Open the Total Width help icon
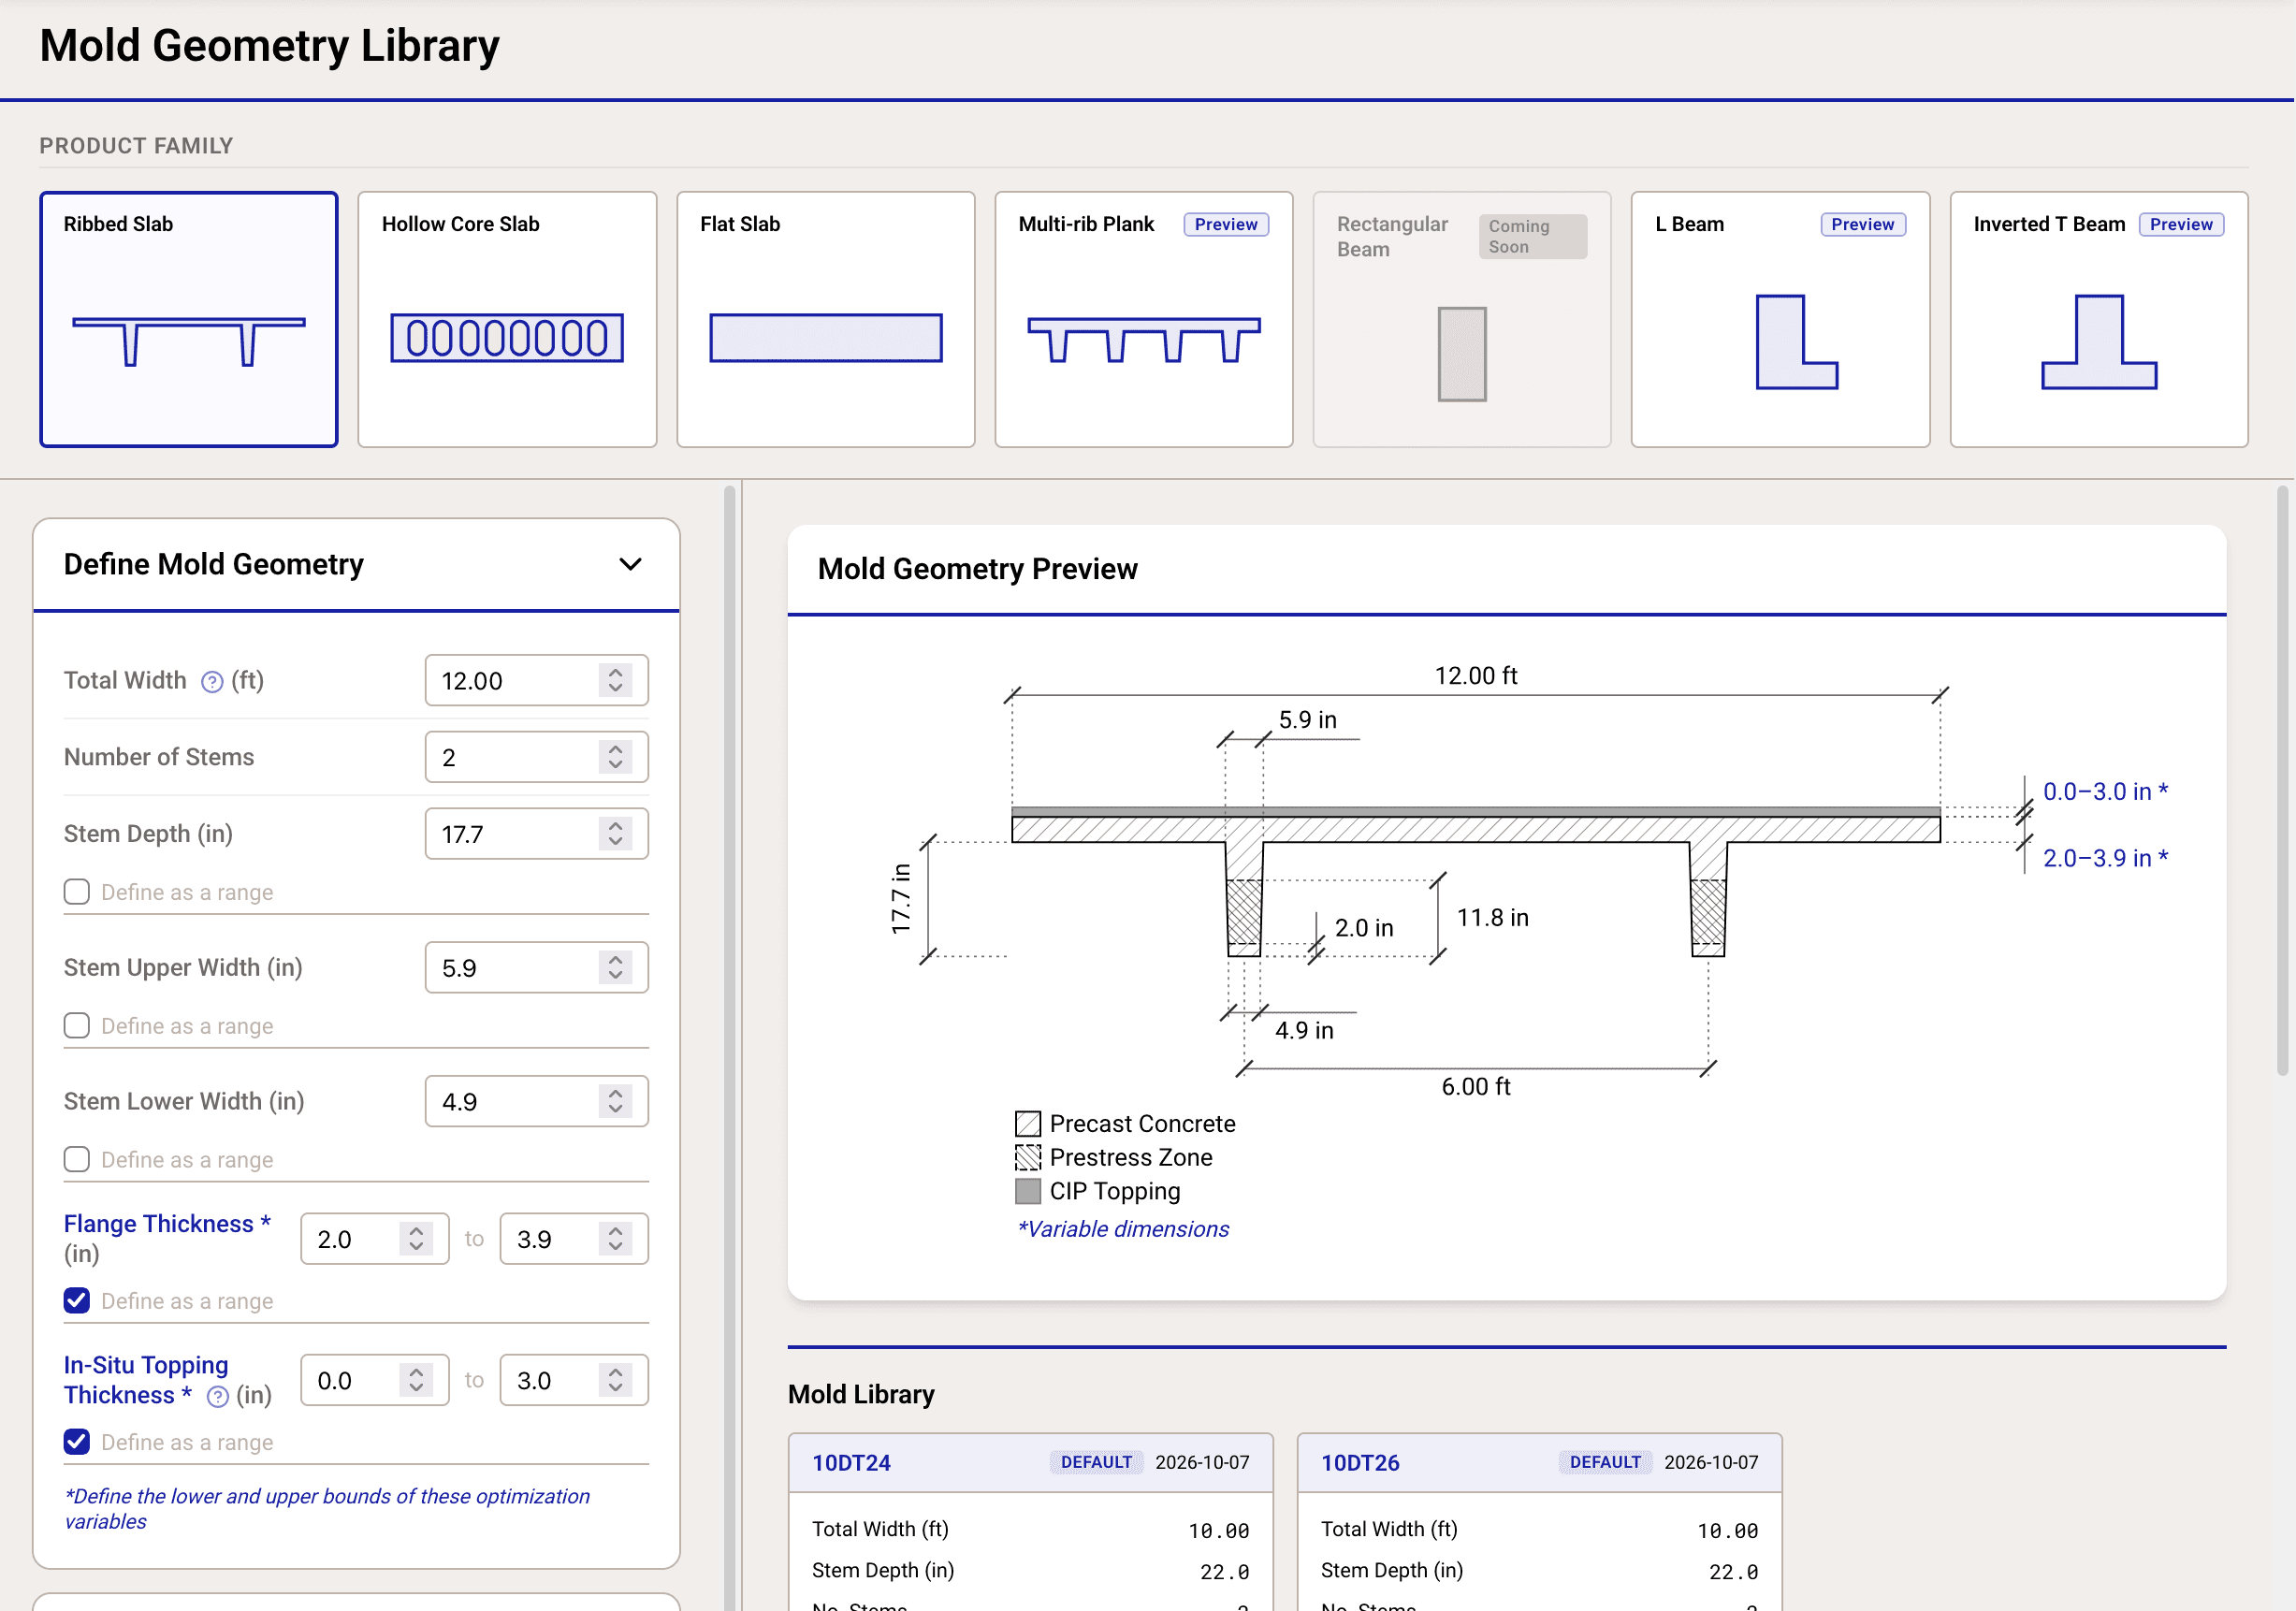2296x1611 pixels. pyautogui.click(x=212, y=682)
